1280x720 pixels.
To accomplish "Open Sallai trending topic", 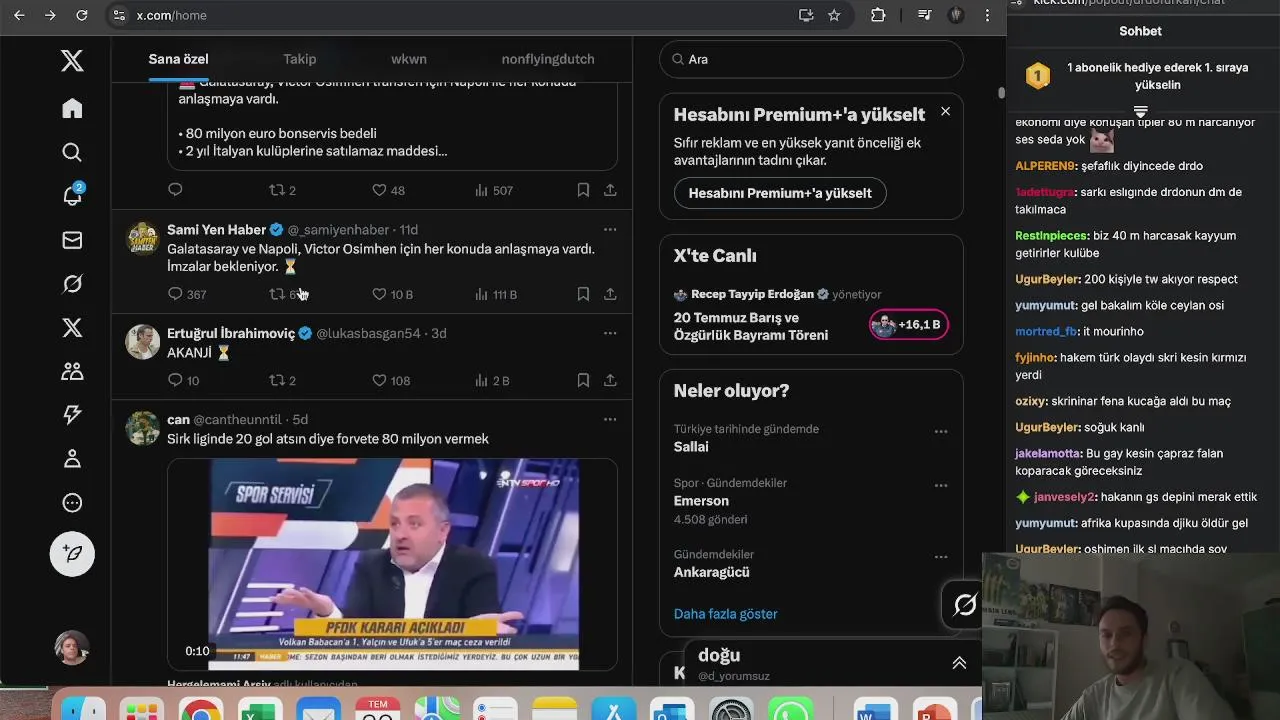I will click(691, 447).
